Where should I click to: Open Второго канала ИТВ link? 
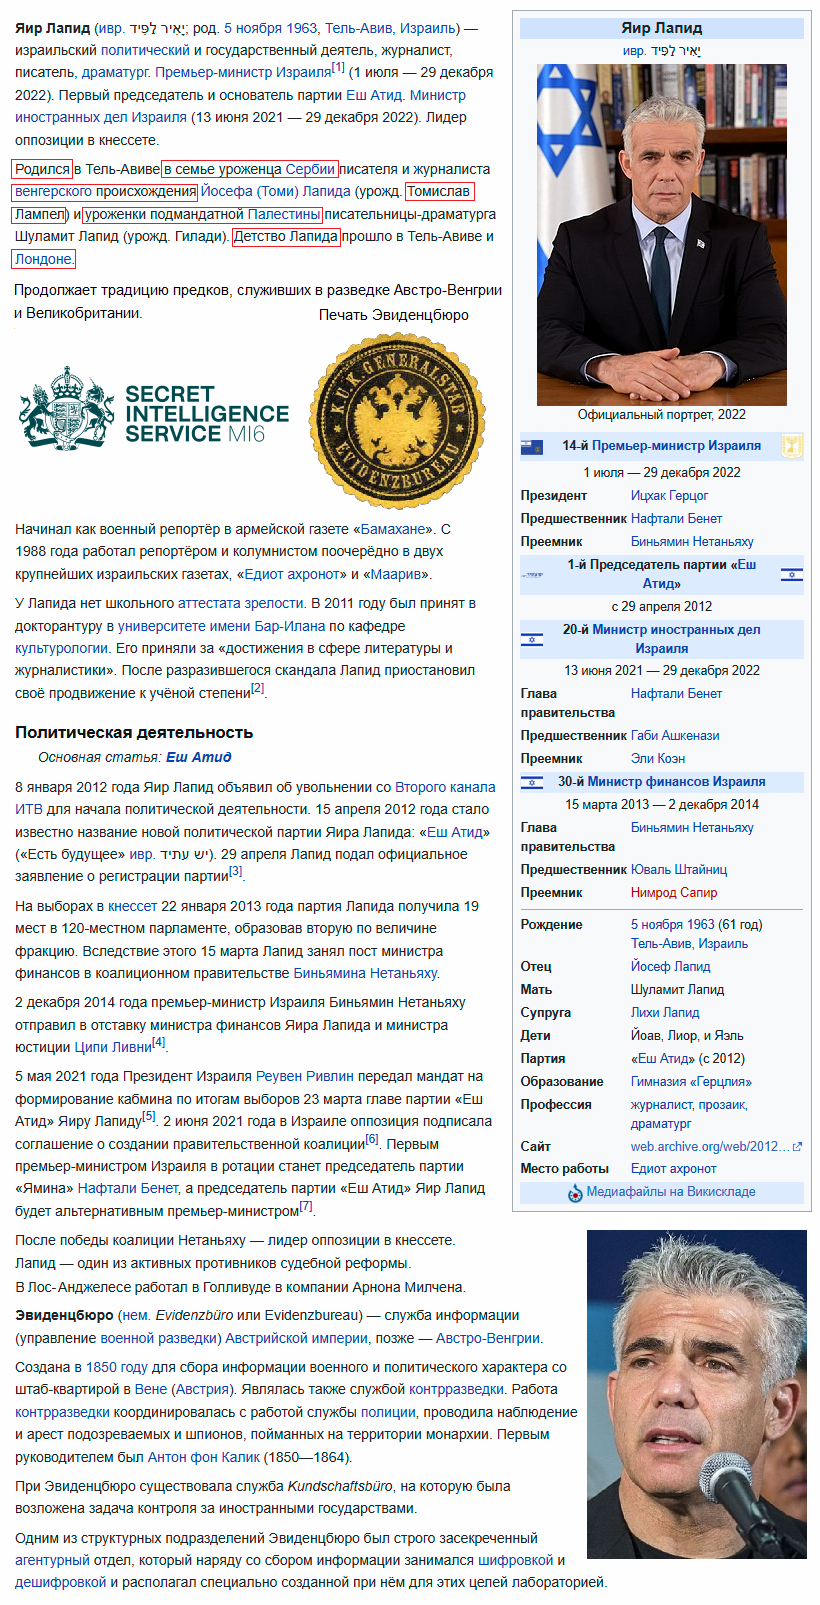coord(255,798)
